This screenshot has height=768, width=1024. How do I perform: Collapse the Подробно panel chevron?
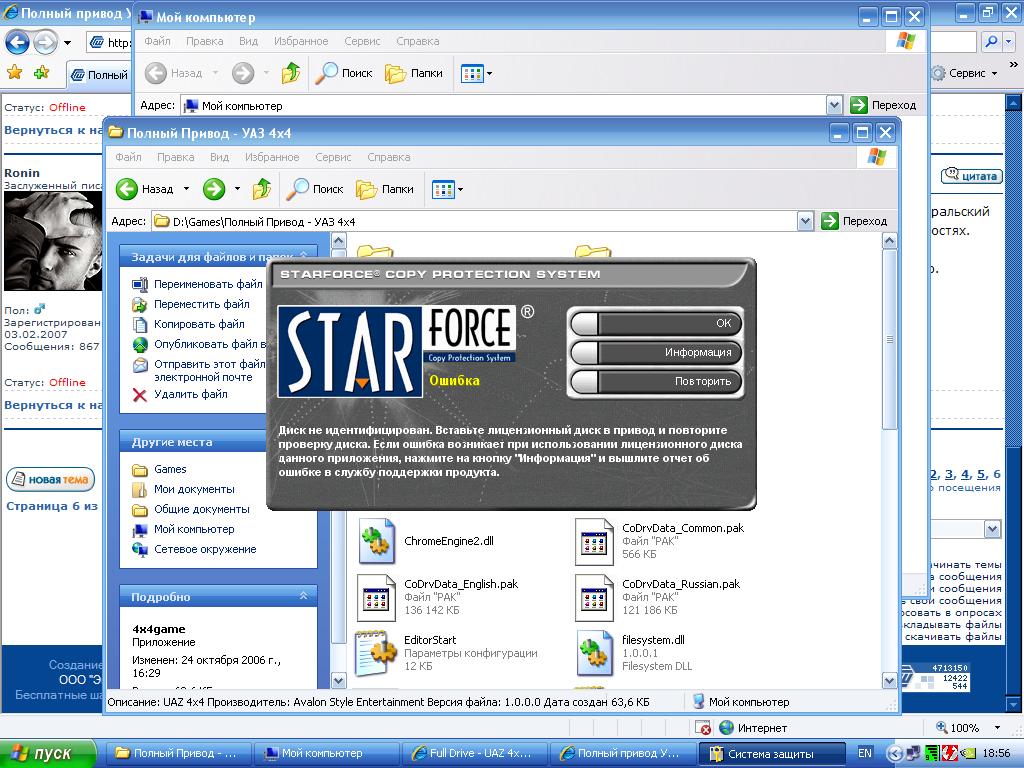303,596
